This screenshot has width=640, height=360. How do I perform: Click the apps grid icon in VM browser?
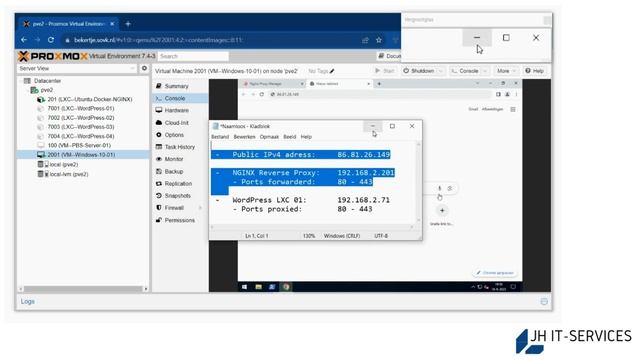coord(513,109)
